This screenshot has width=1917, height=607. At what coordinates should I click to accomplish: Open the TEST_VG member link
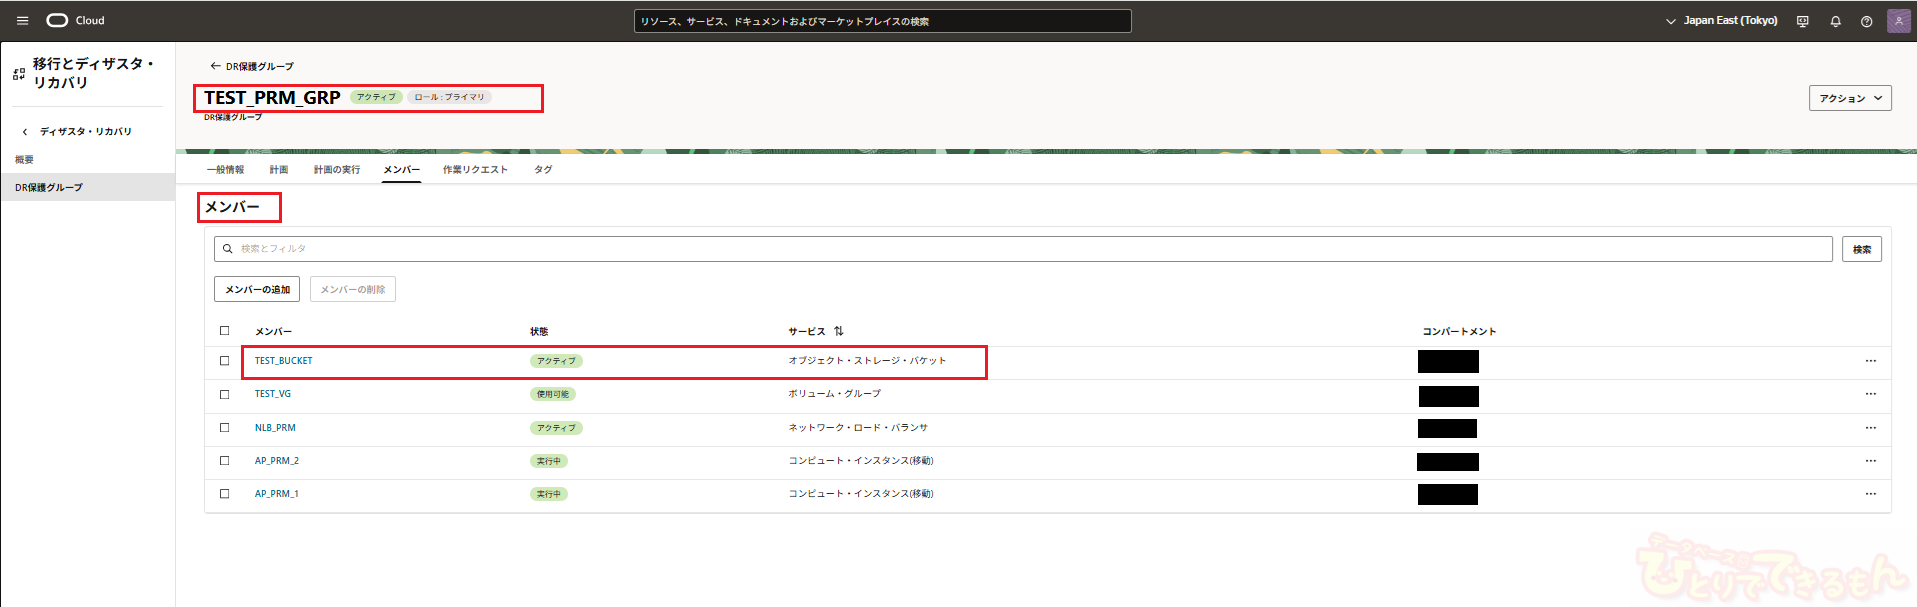(273, 394)
